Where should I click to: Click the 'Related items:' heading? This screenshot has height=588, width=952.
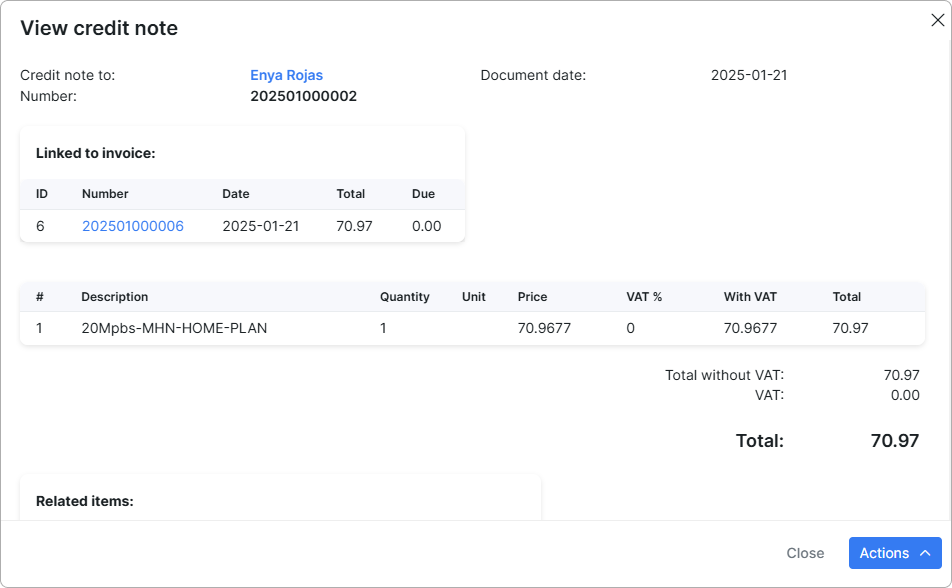85,501
